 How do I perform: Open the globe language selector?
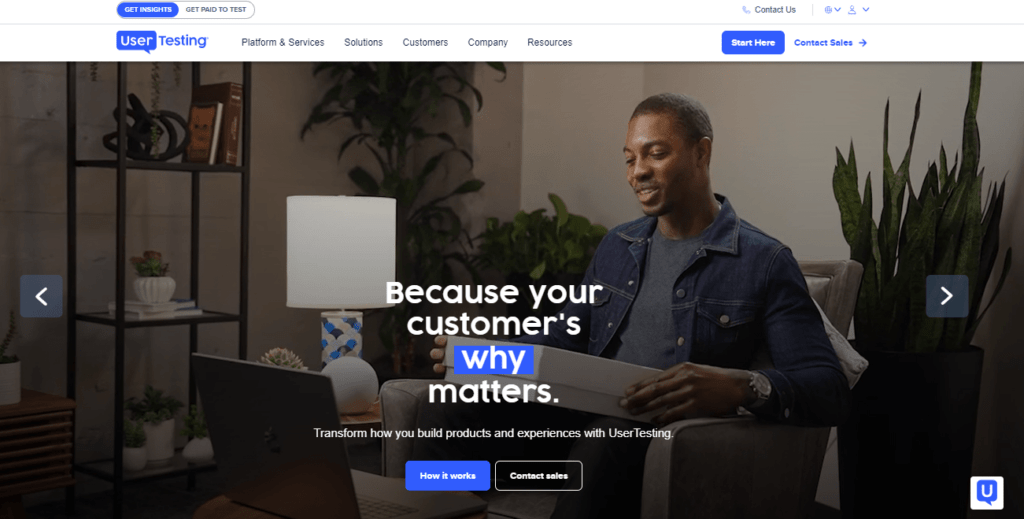tap(828, 10)
